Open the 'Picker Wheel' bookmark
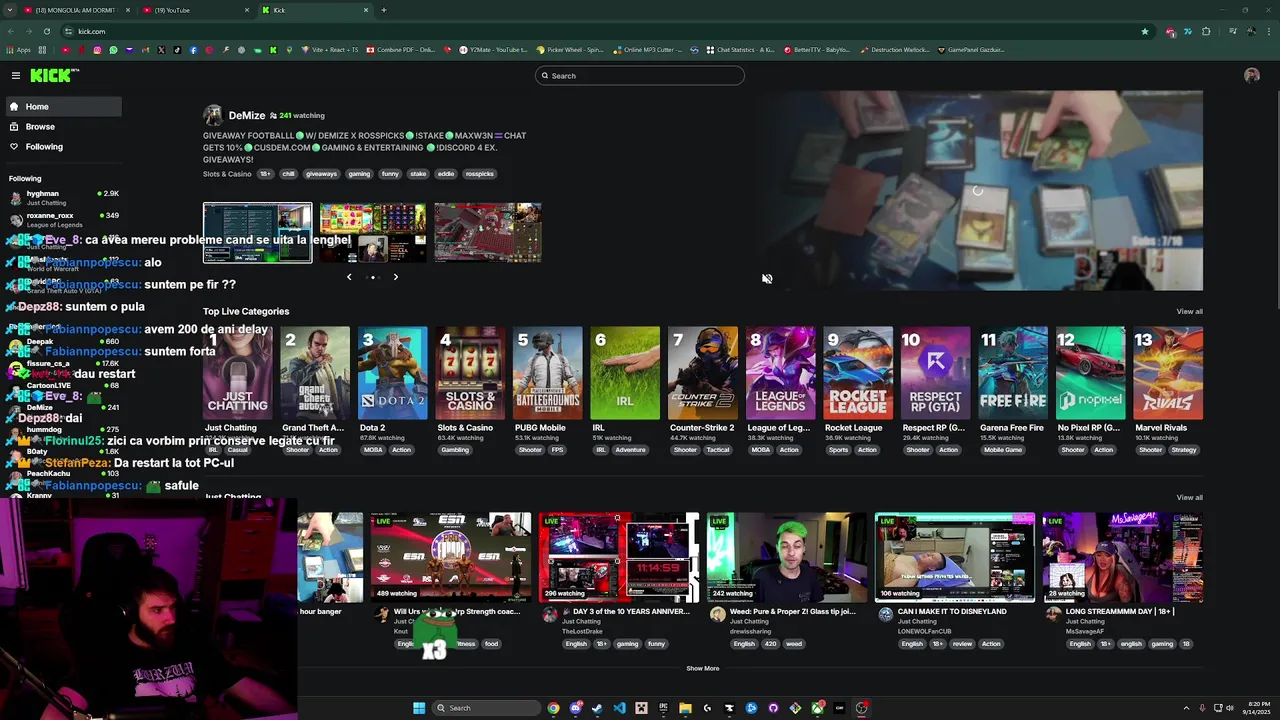 570,50
